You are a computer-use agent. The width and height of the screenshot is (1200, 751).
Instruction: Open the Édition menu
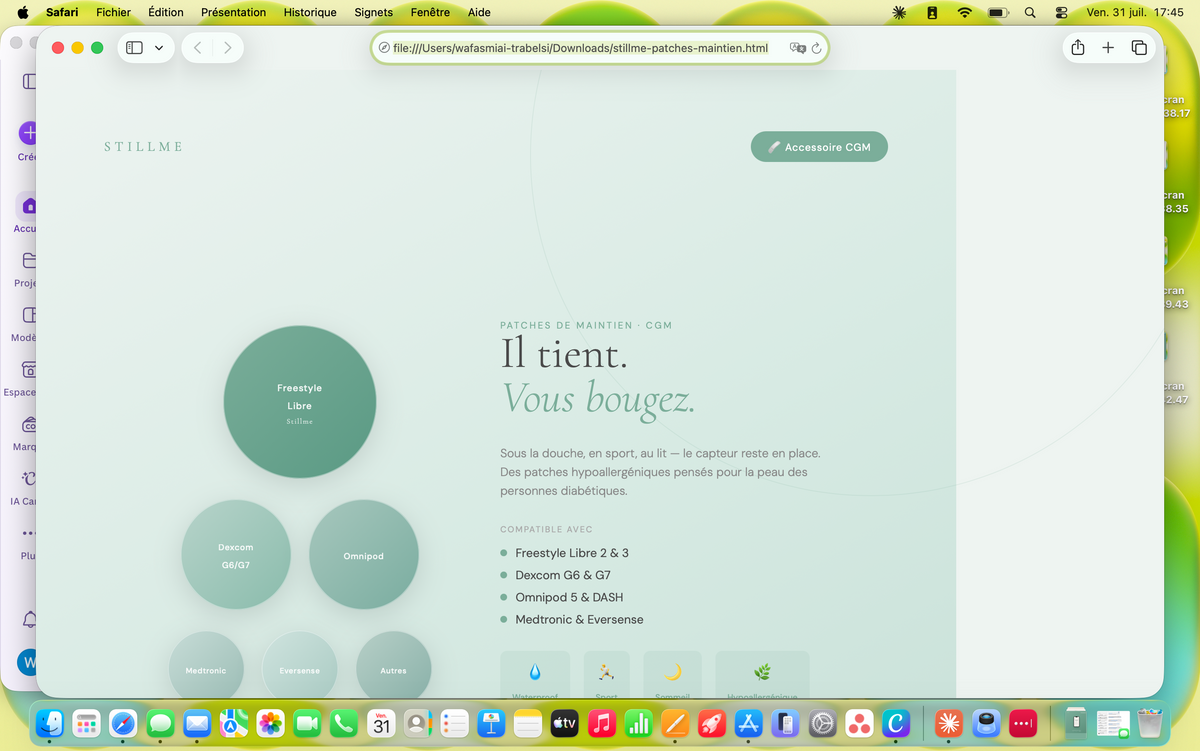[166, 13]
